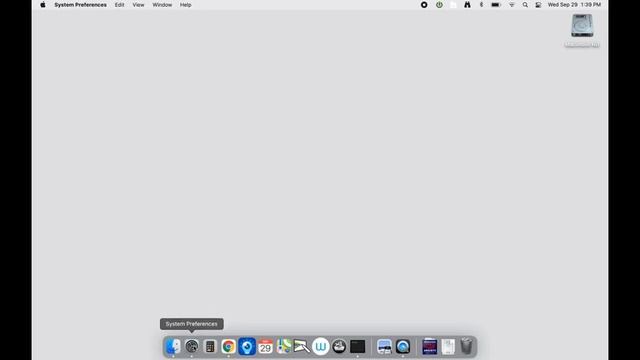Click the black ring recording icon in menu bar
640x360 pixels.
point(424,5)
